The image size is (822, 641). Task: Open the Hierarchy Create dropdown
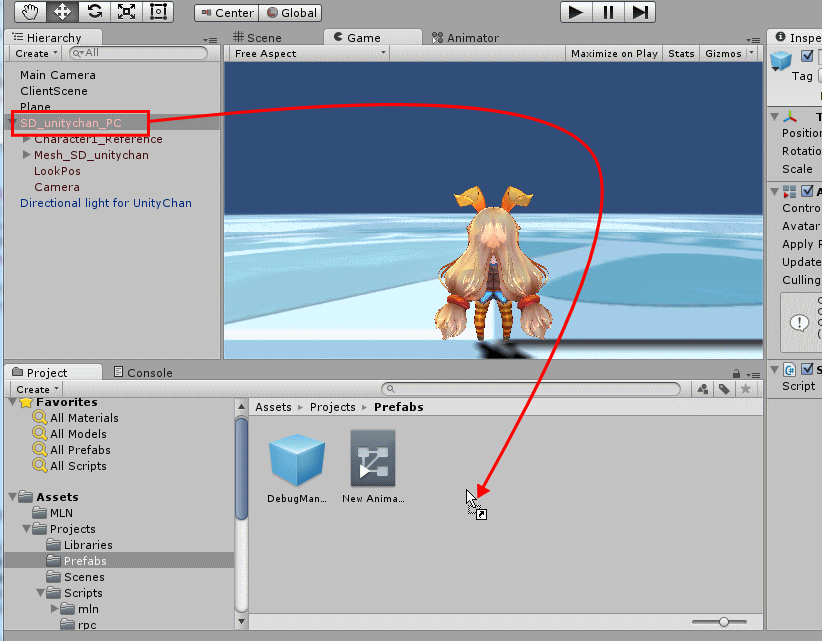coord(36,53)
